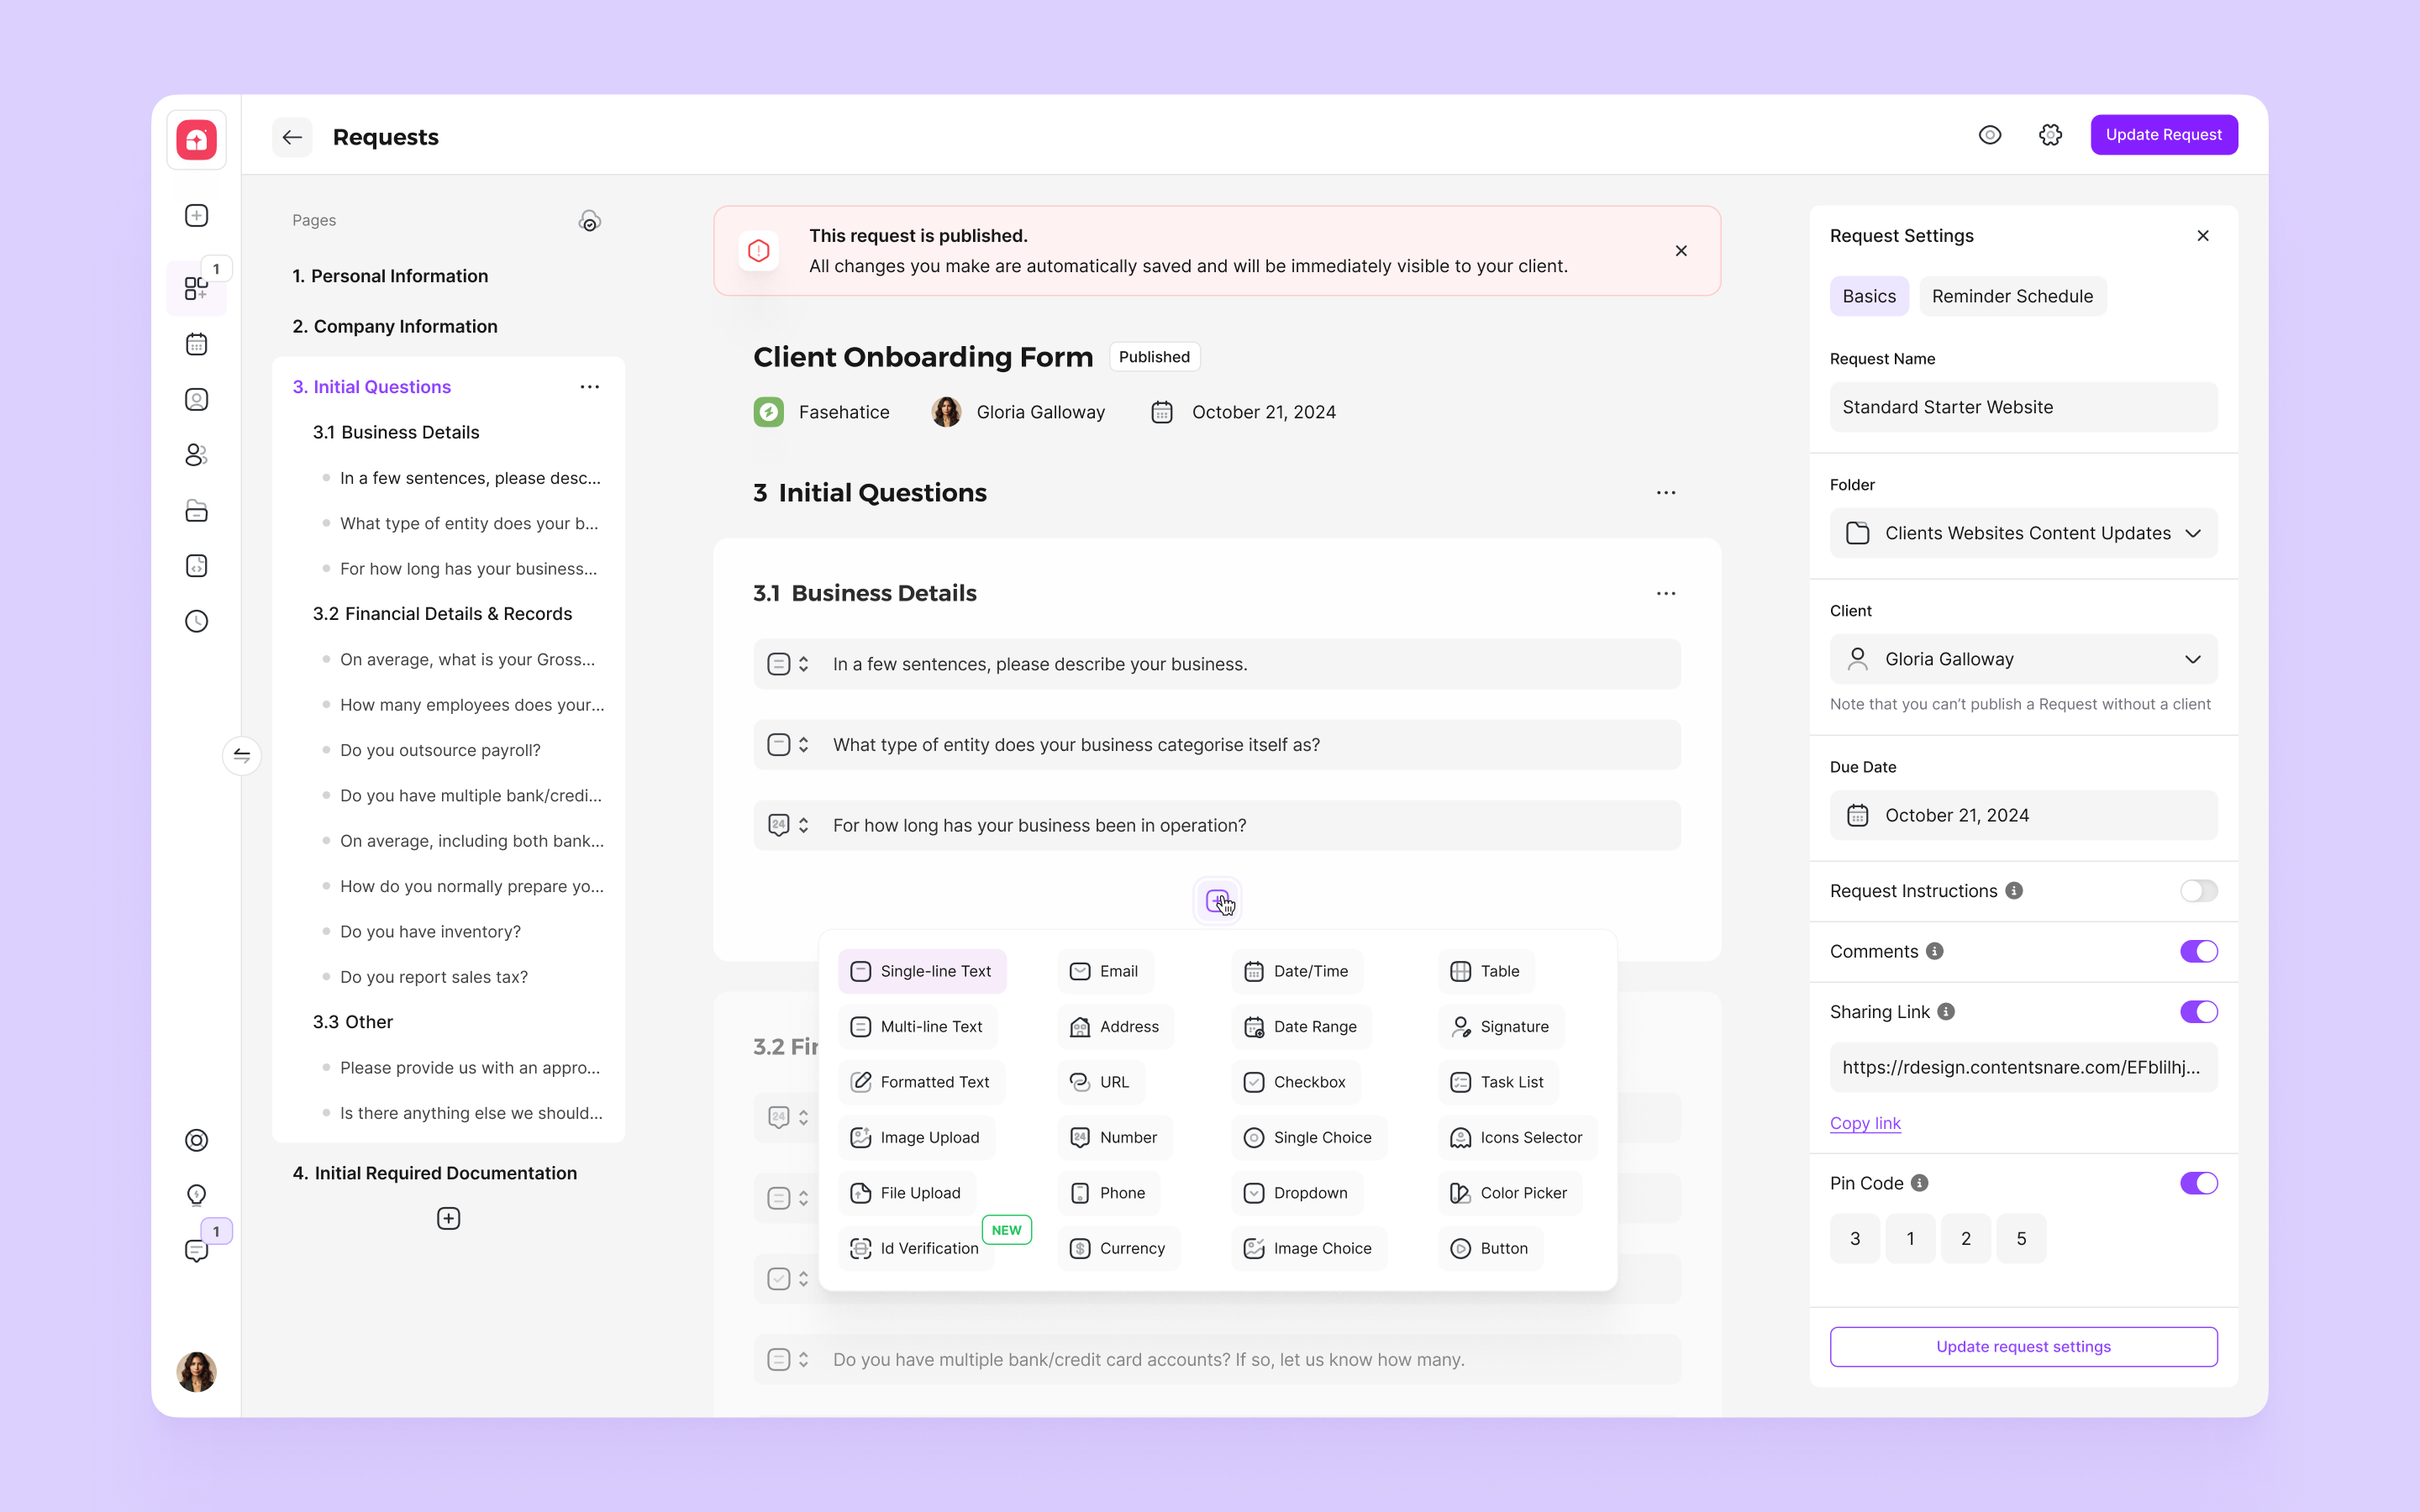Open the clock history icon in sidebar

pyautogui.click(x=196, y=621)
